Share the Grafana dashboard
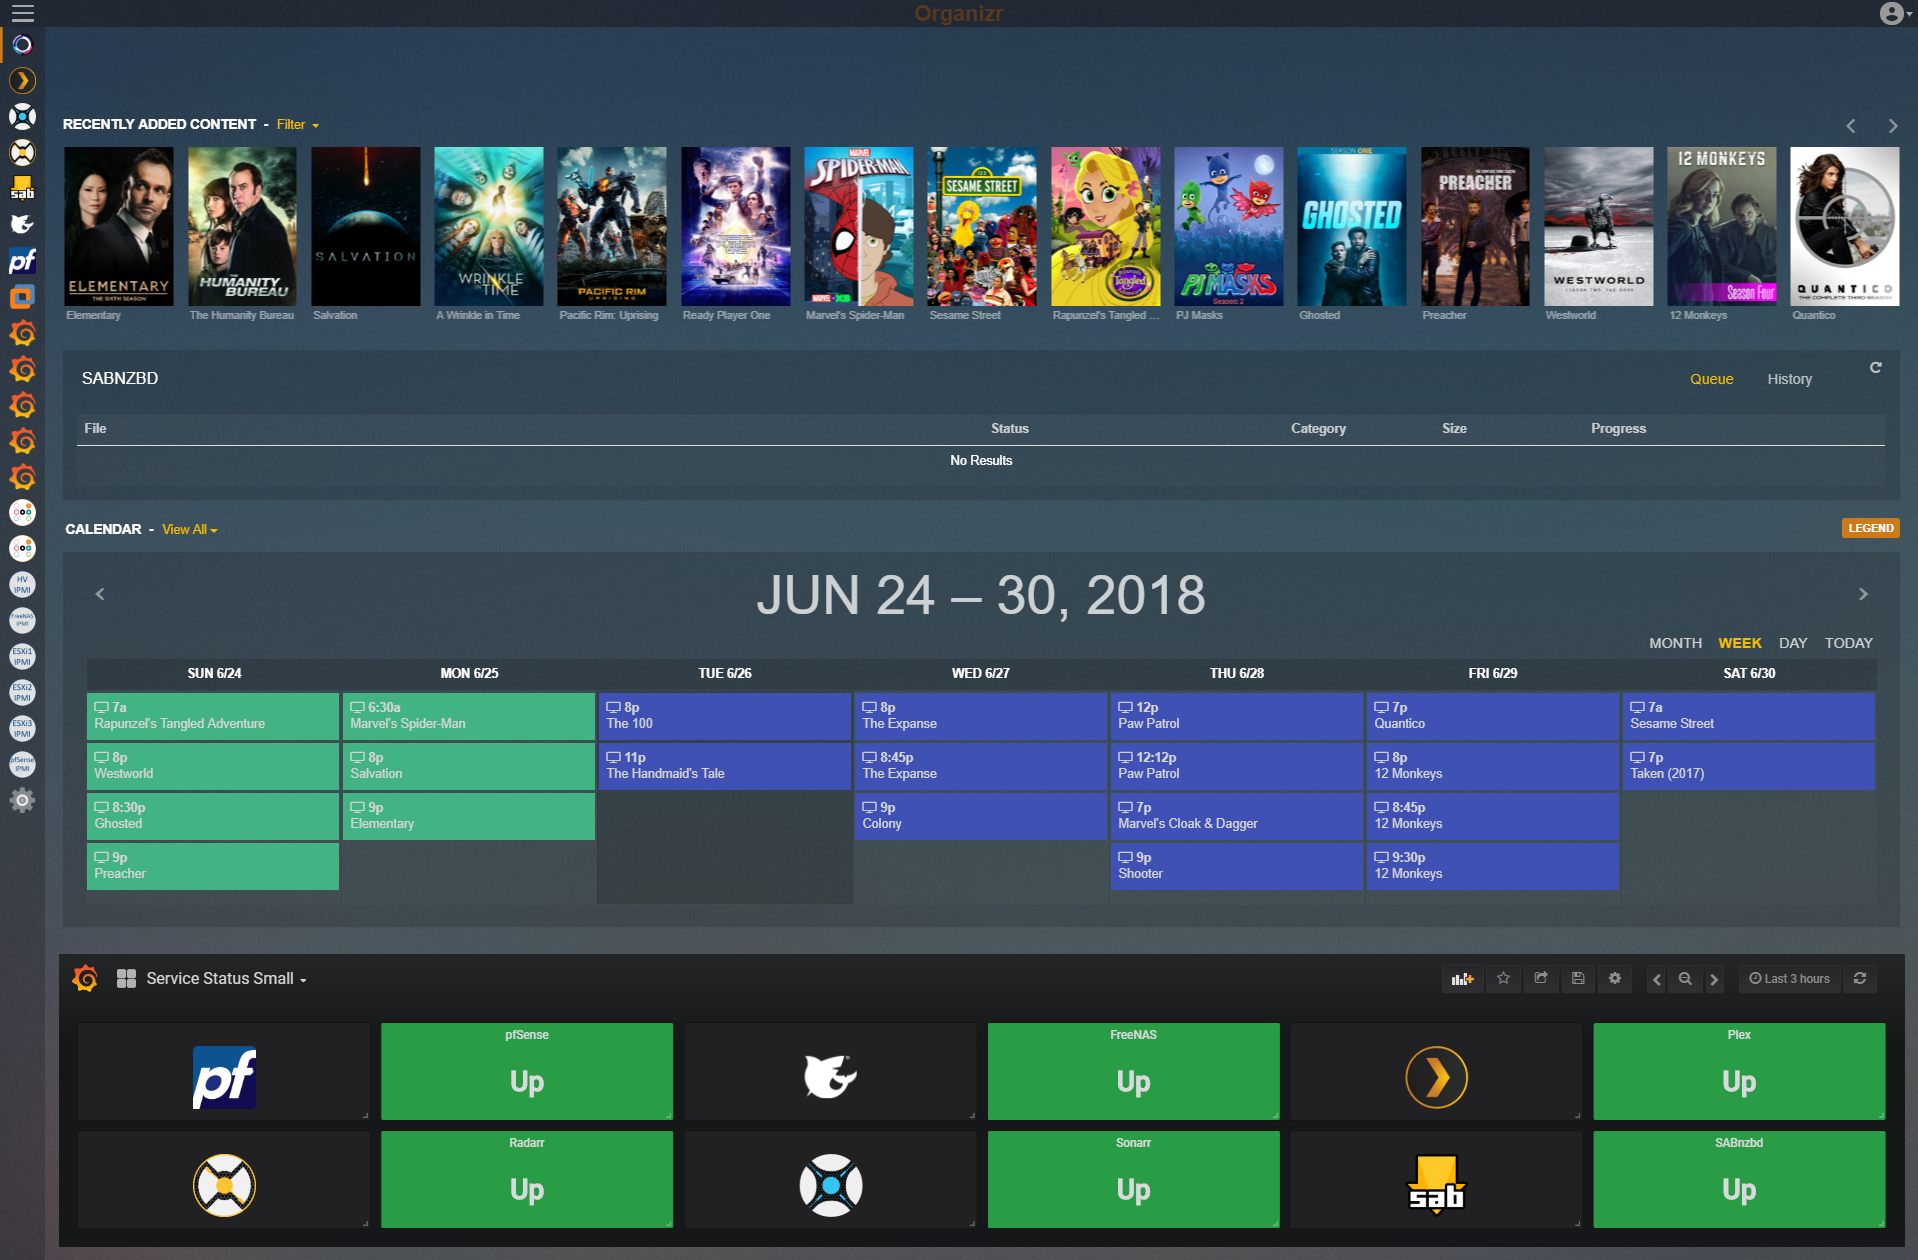Image resolution: width=1918 pixels, height=1260 pixels. (1541, 979)
